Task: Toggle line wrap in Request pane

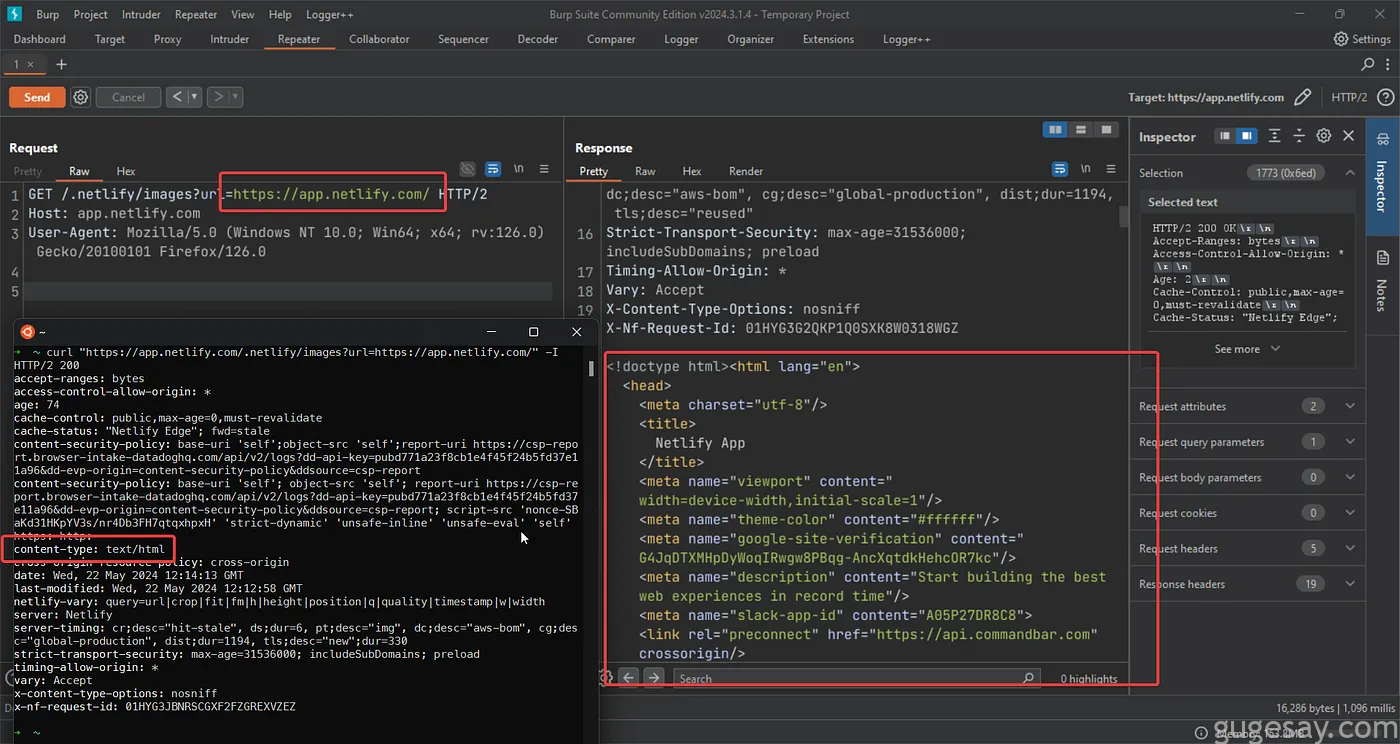Action: pos(492,169)
